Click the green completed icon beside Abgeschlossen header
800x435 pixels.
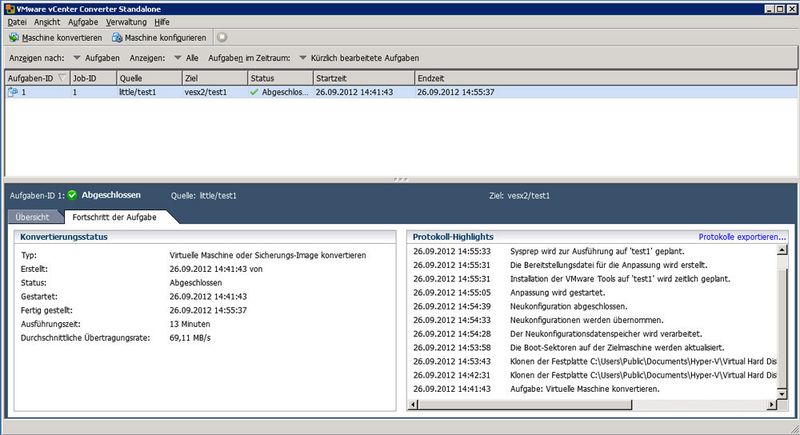(x=72, y=195)
